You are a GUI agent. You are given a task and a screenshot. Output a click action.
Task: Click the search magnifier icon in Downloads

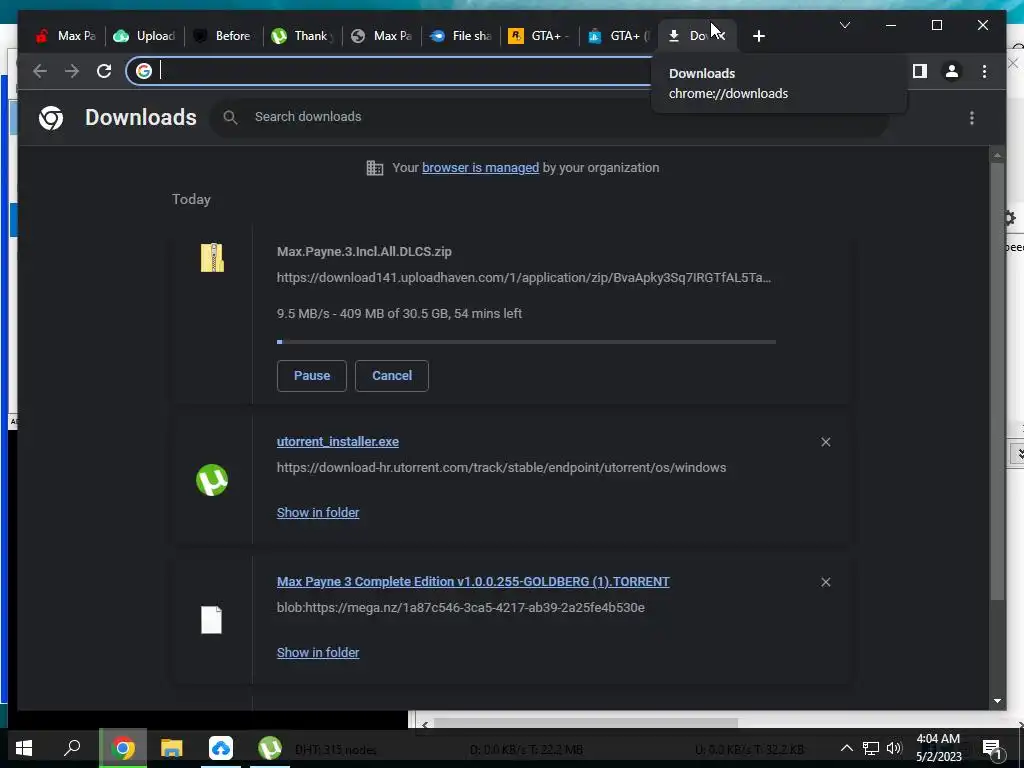pyautogui.click(x=230, y=118)
